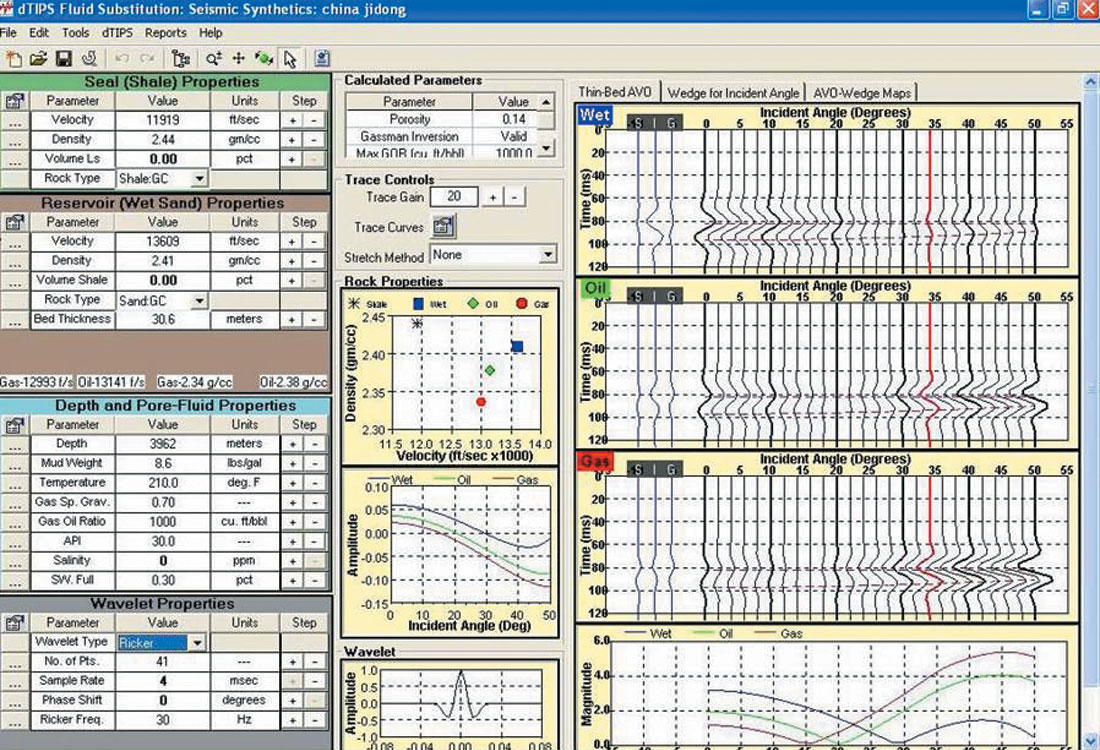Viewport: 1100px width, 750px height.
Task: Click Depth and Pore-Fluid table header icon
Action: point(15,425)
